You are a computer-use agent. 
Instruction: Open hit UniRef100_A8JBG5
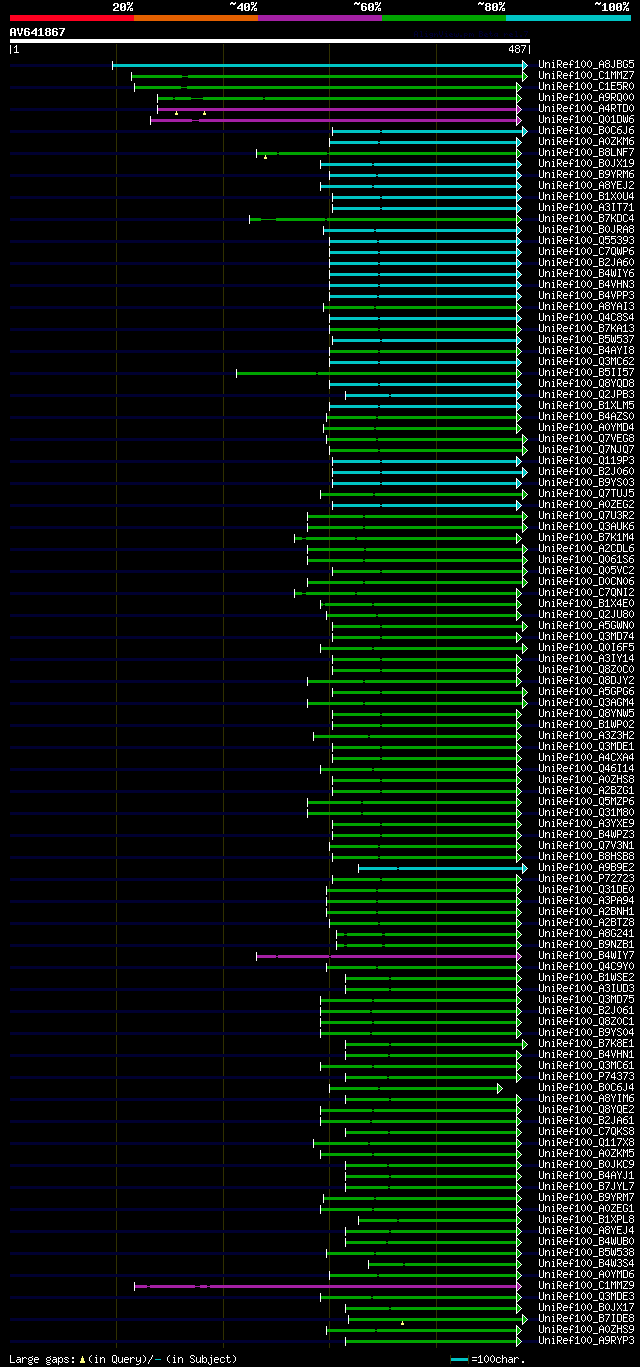pos(586,65)
